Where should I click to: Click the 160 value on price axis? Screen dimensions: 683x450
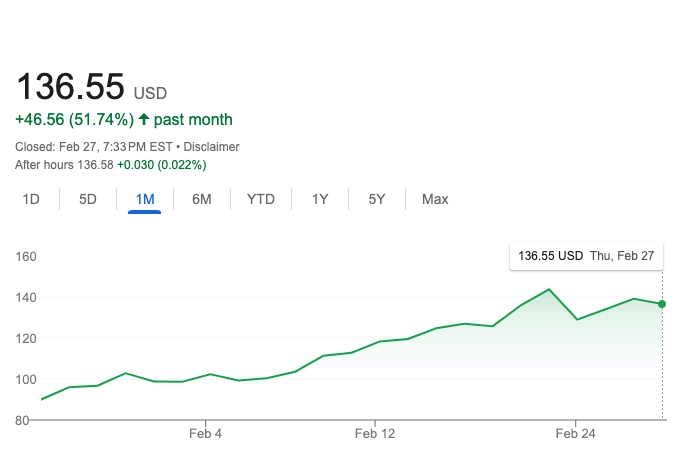26,256
